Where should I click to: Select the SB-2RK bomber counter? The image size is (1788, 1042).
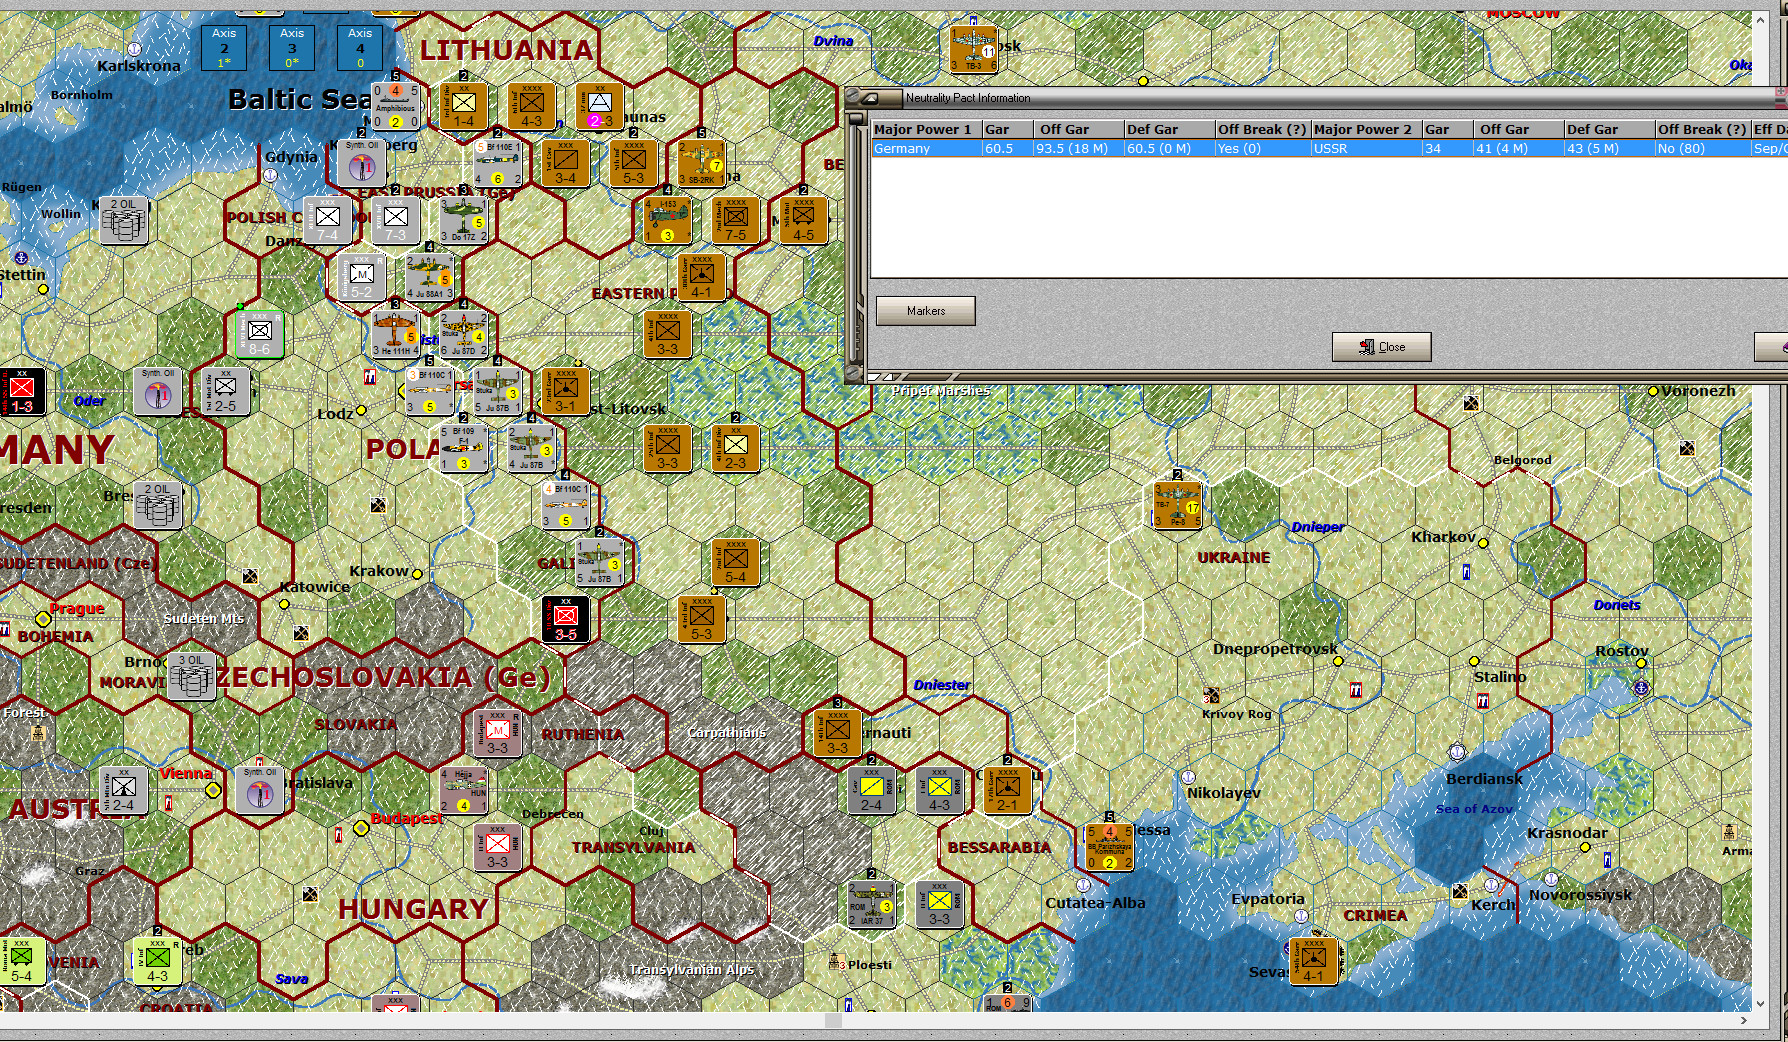tap(701, 163)
